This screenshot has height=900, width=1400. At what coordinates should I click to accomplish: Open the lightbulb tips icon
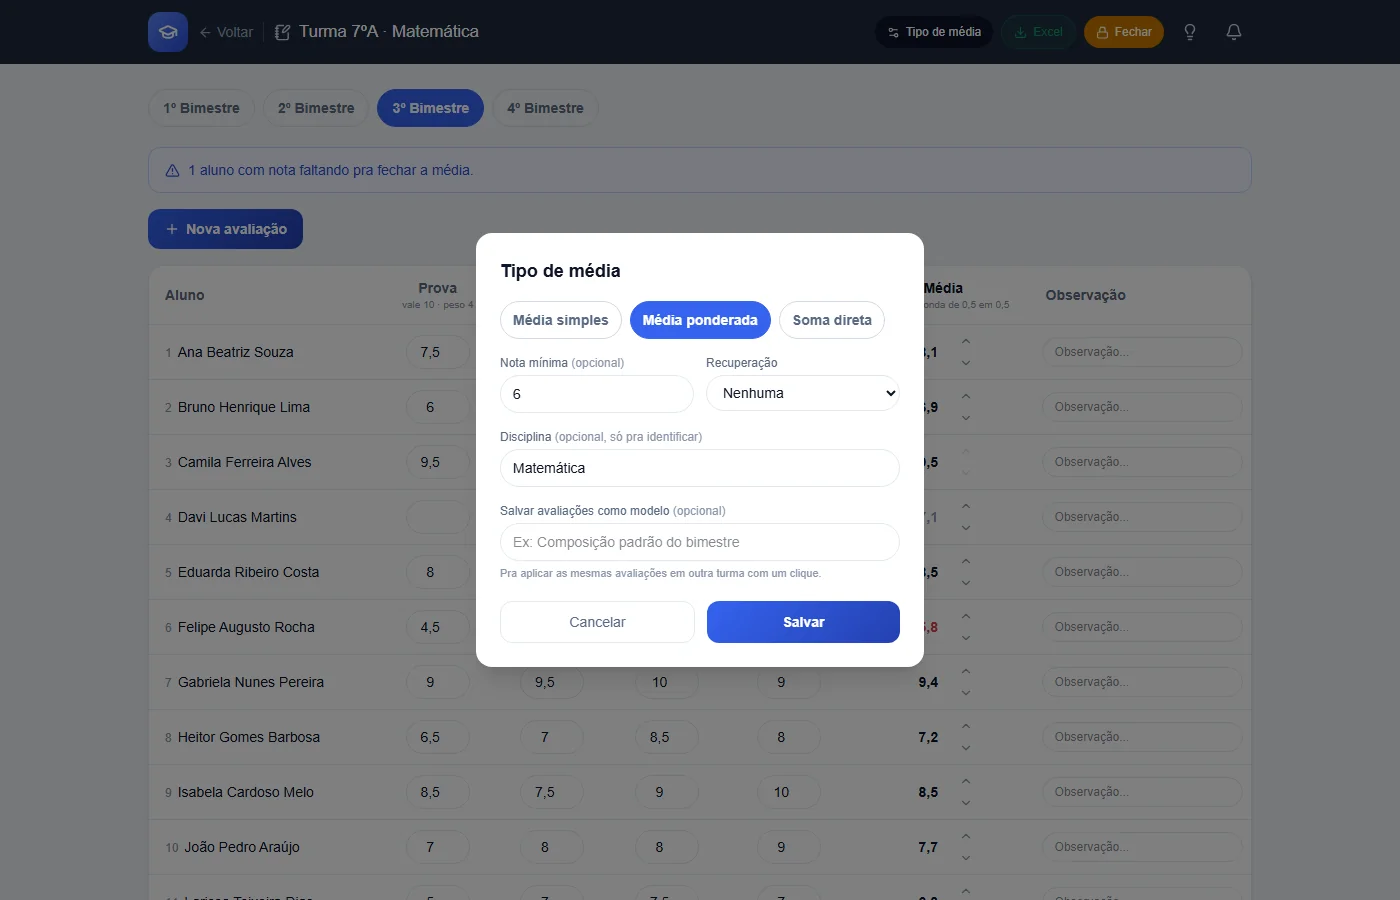click(1190, 32)
